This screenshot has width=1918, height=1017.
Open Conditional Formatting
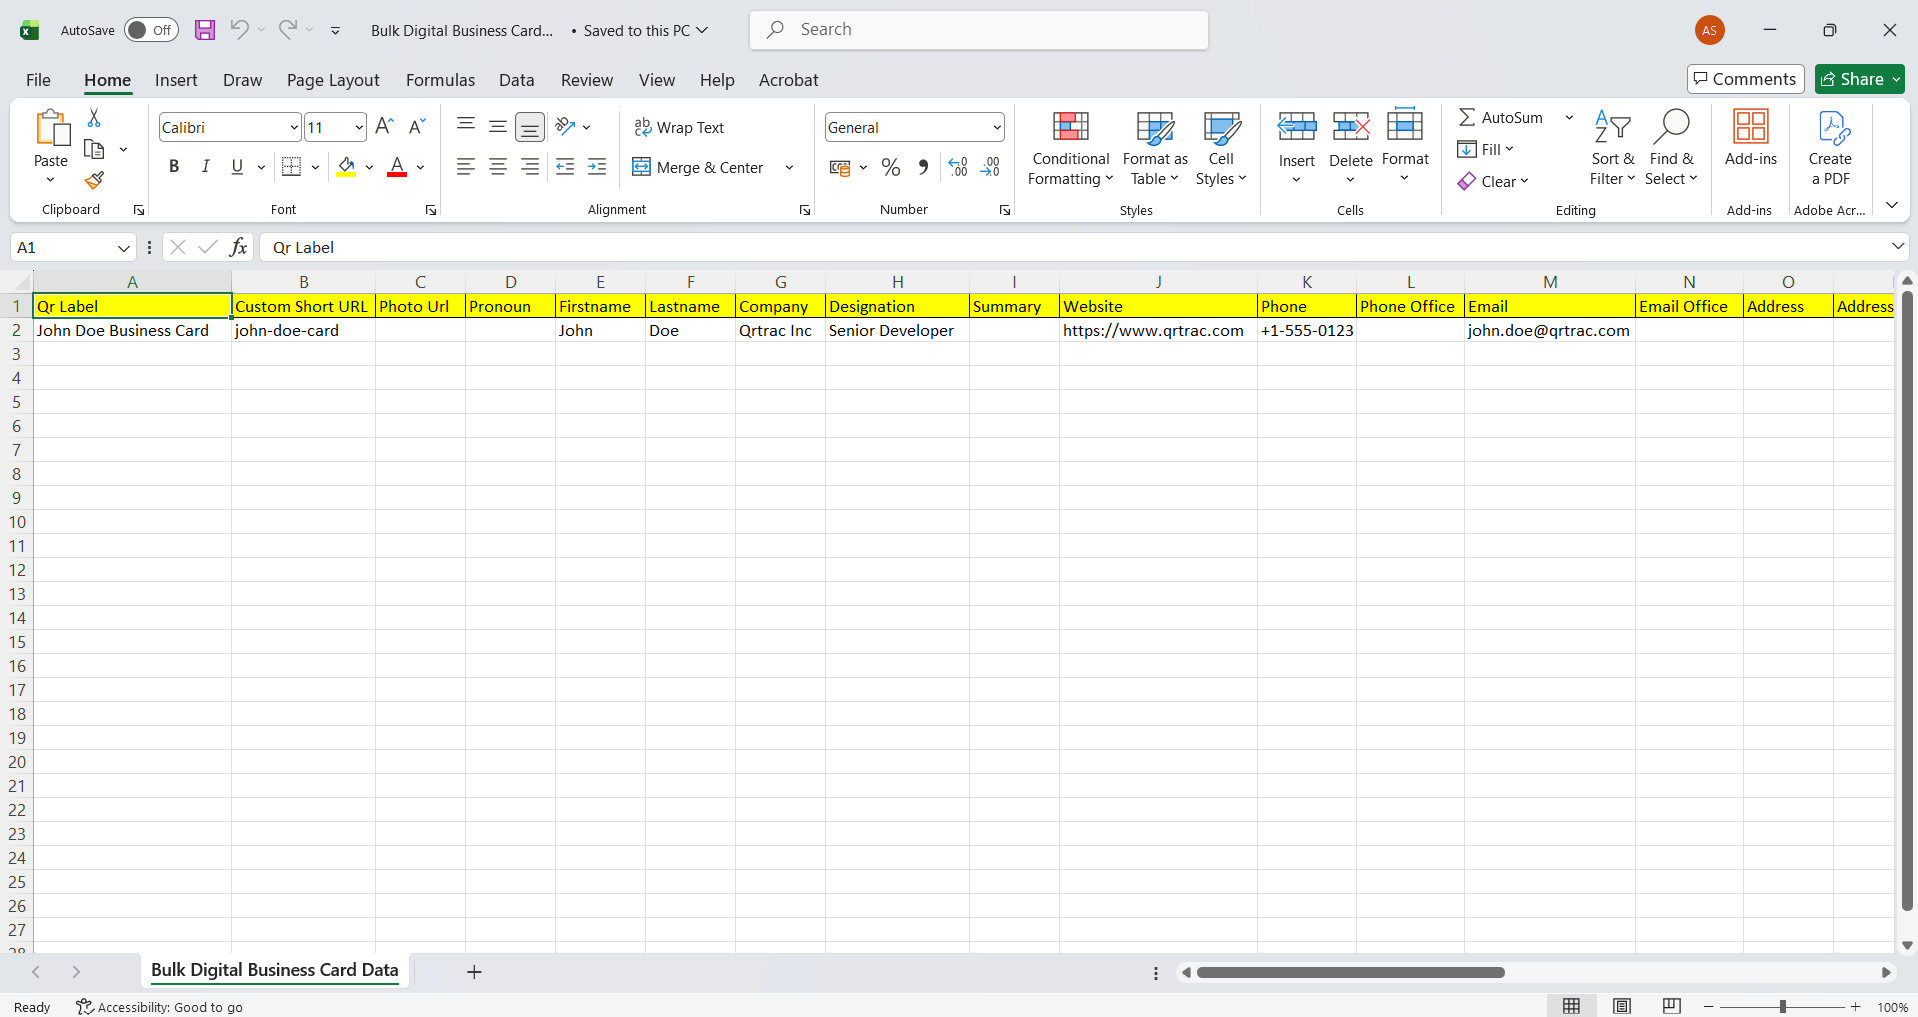[1069, 147]
